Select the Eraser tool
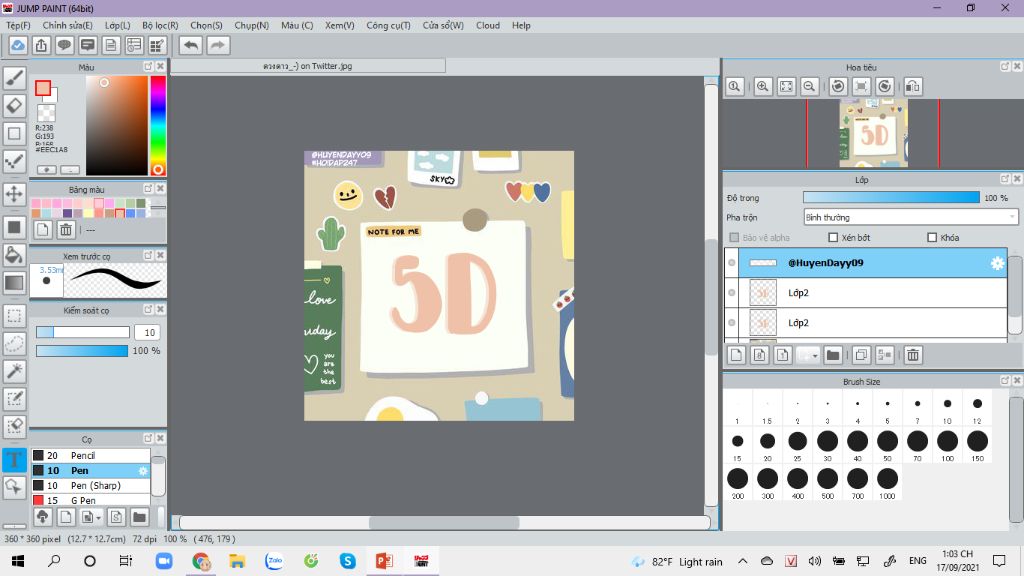The image size is (1024, 576). click(14, 106)
